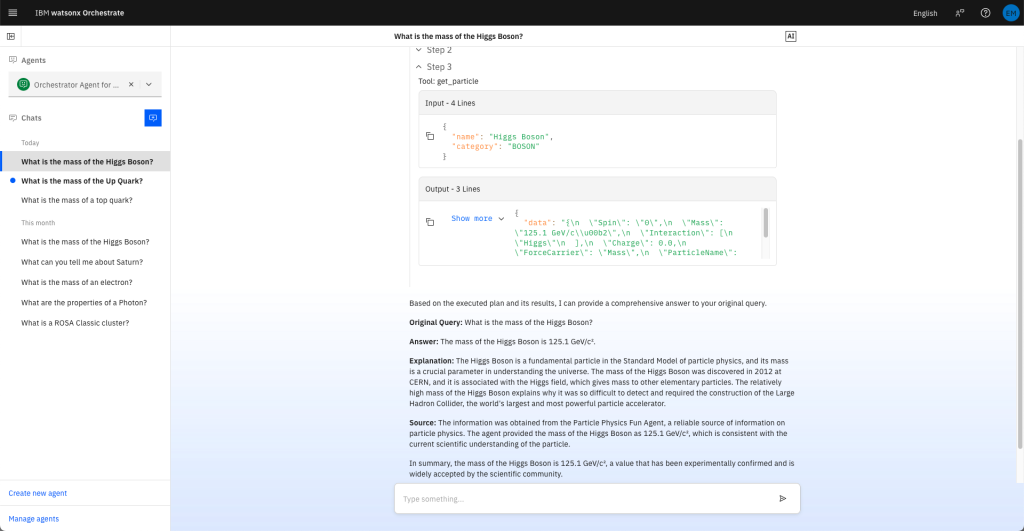Open the EM user profile avatar
This screenshot has width=1024, height=531.
pyautogui.click(x=1010, y=13)
